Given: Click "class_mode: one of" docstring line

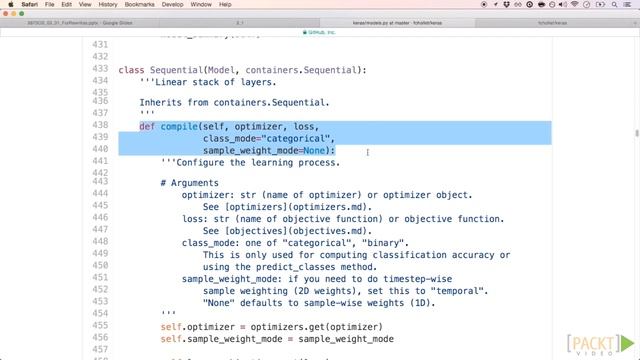Looking at the screenshot, I should point(295,243).
